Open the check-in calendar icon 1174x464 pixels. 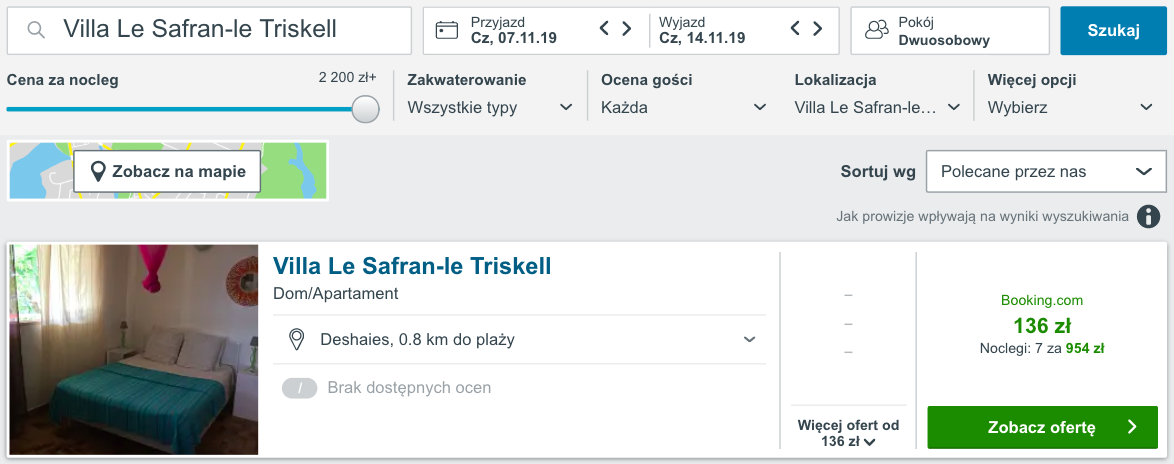pos(447,30)
